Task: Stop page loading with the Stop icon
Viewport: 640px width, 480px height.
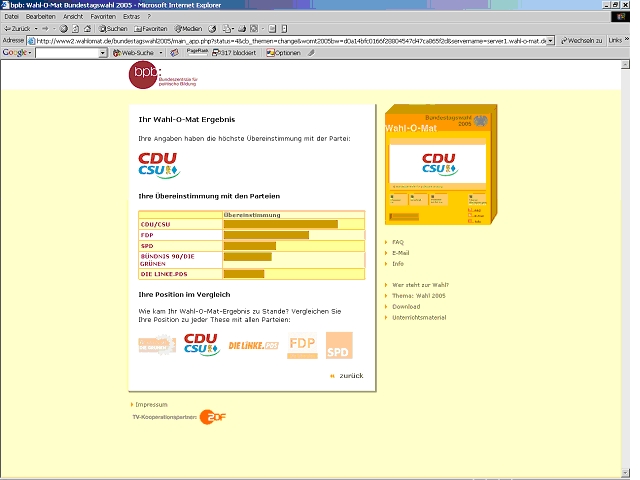Action: coord(64,29)
